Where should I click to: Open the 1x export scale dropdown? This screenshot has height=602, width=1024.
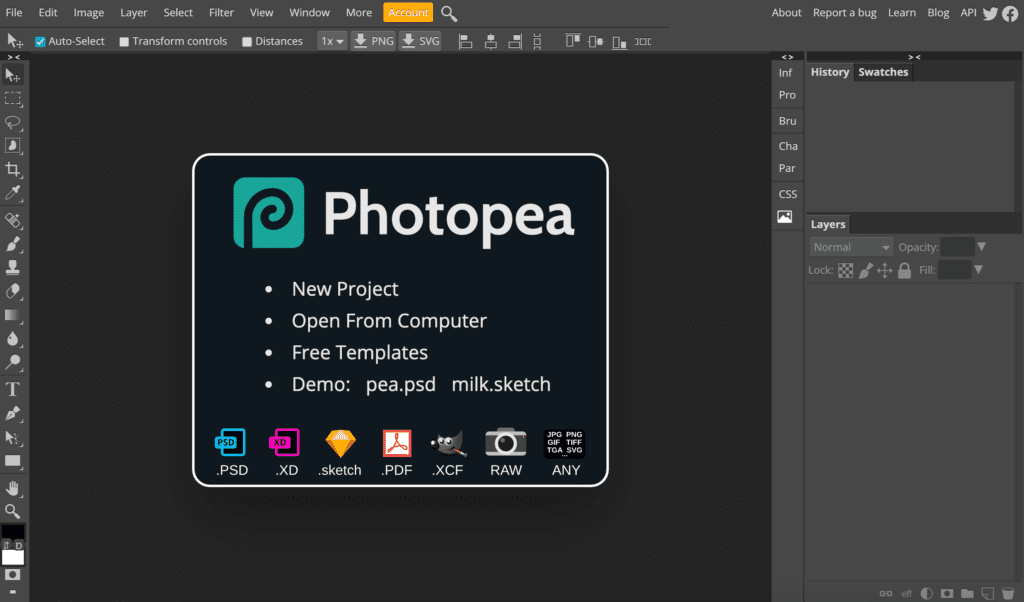[x=332, y=41]
